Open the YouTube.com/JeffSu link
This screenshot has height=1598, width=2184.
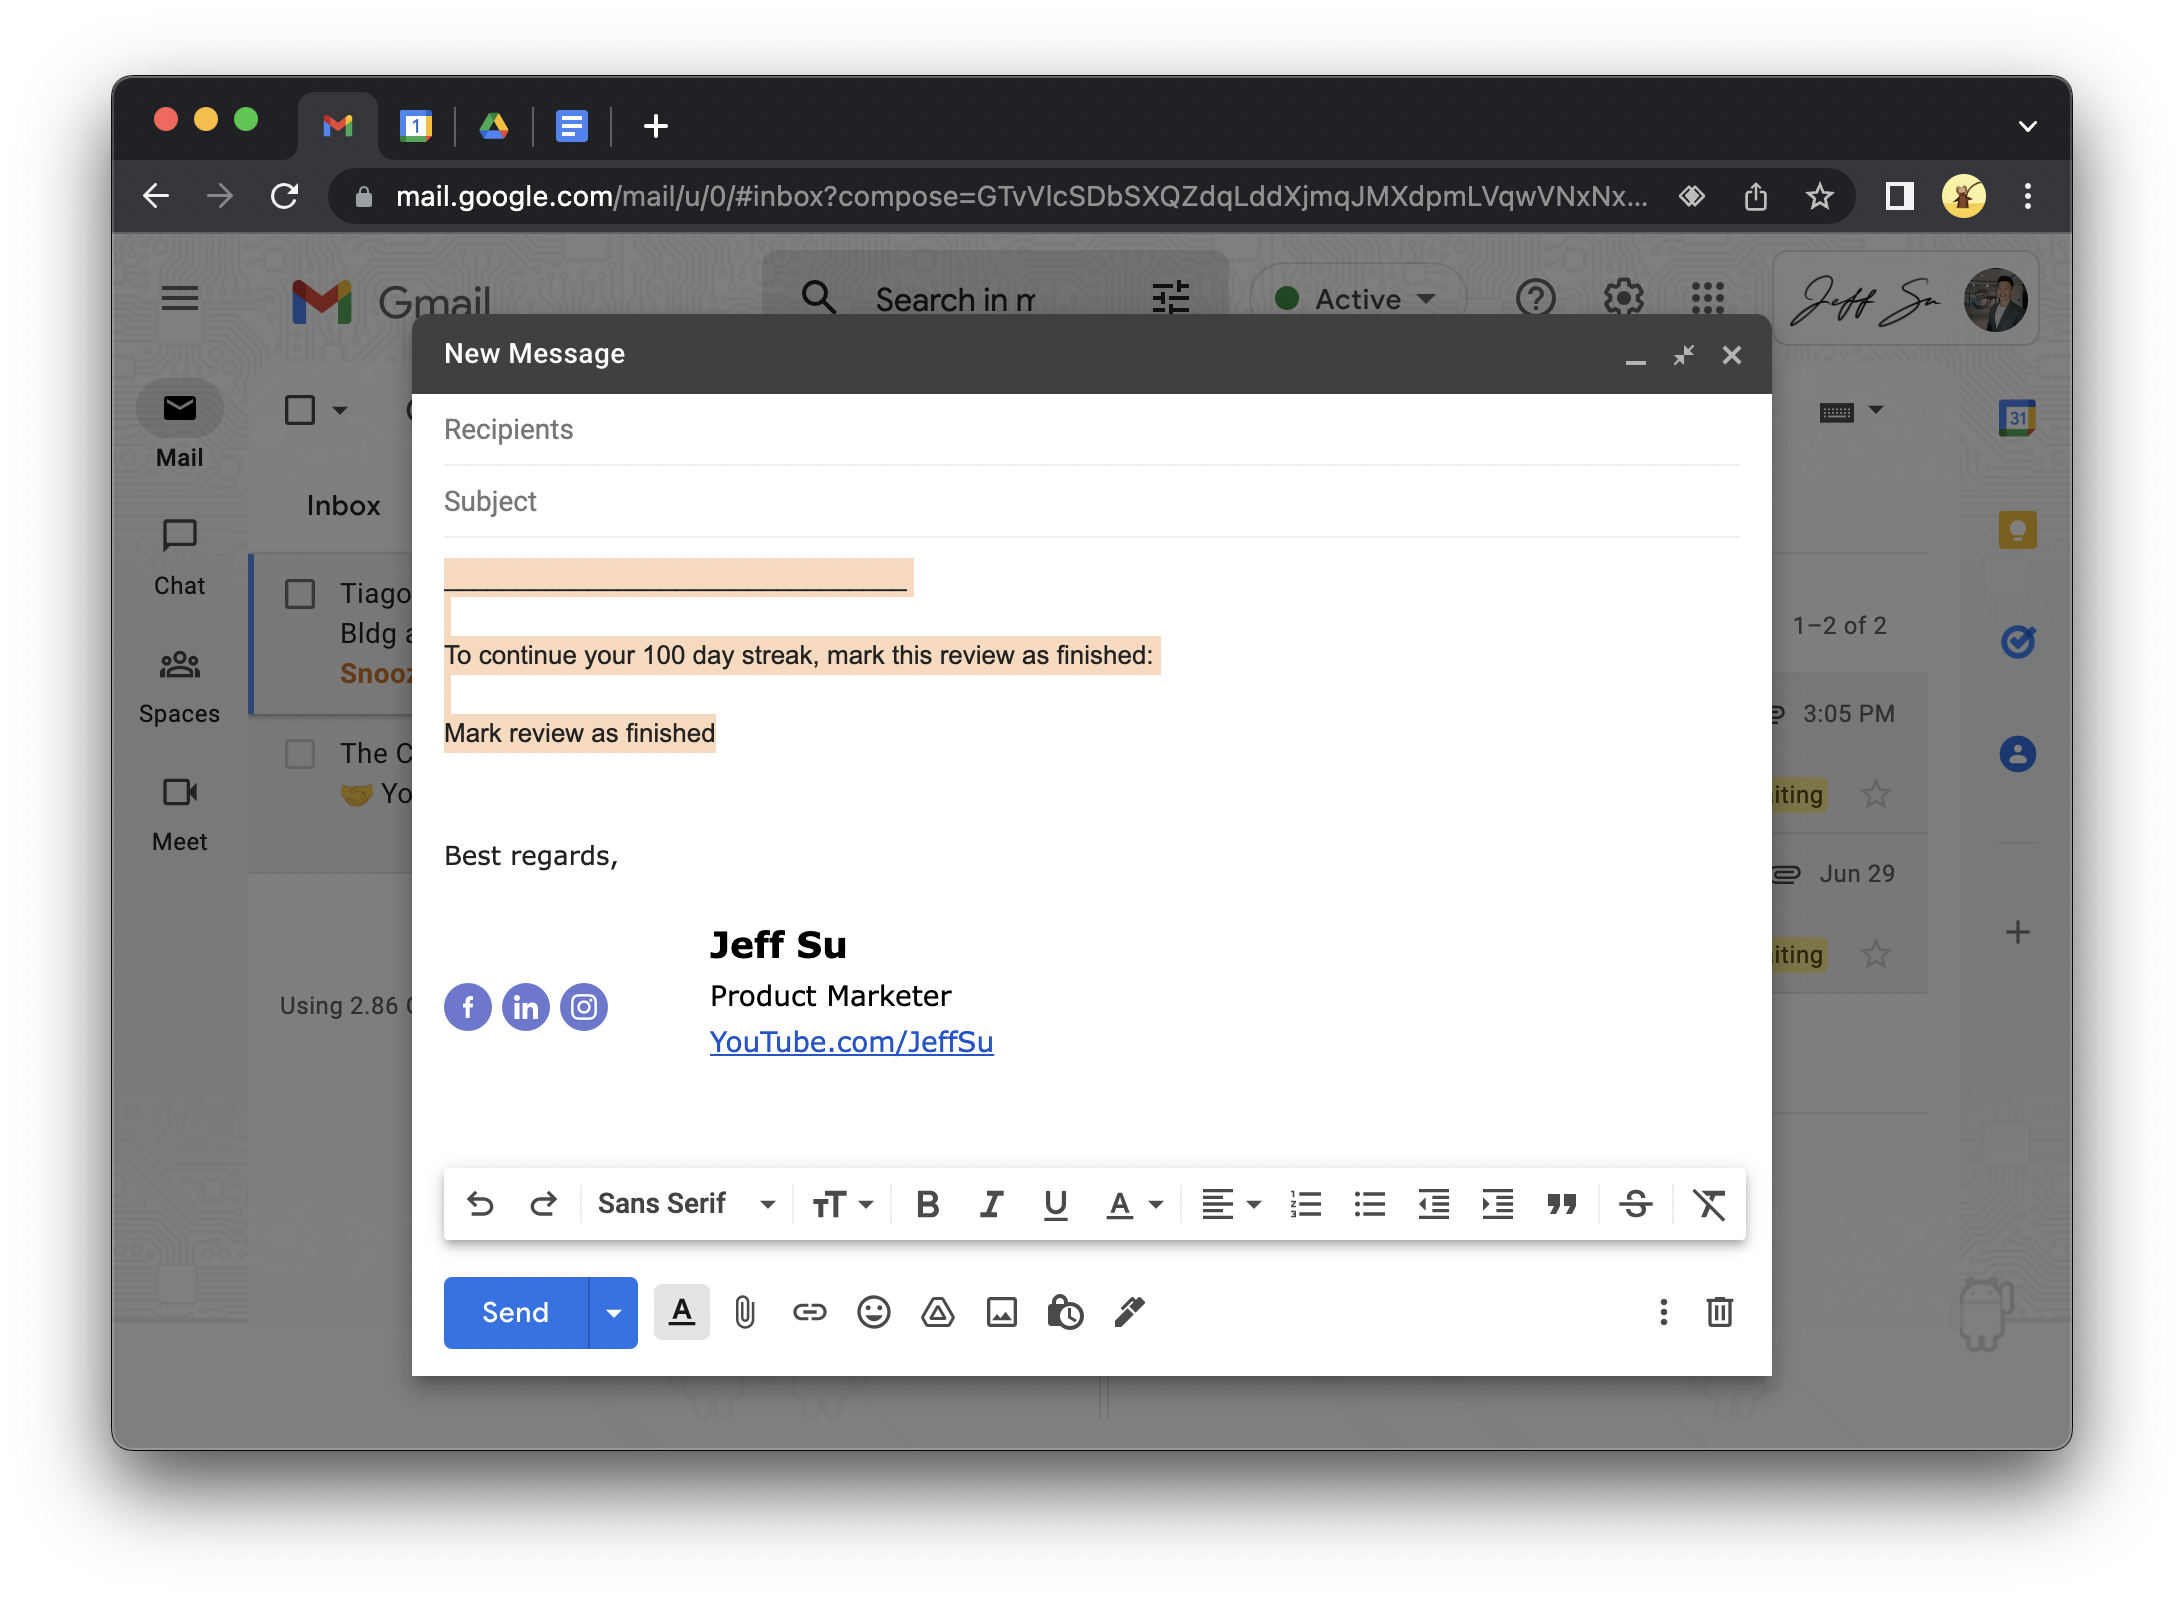[x=851, y=1042]
